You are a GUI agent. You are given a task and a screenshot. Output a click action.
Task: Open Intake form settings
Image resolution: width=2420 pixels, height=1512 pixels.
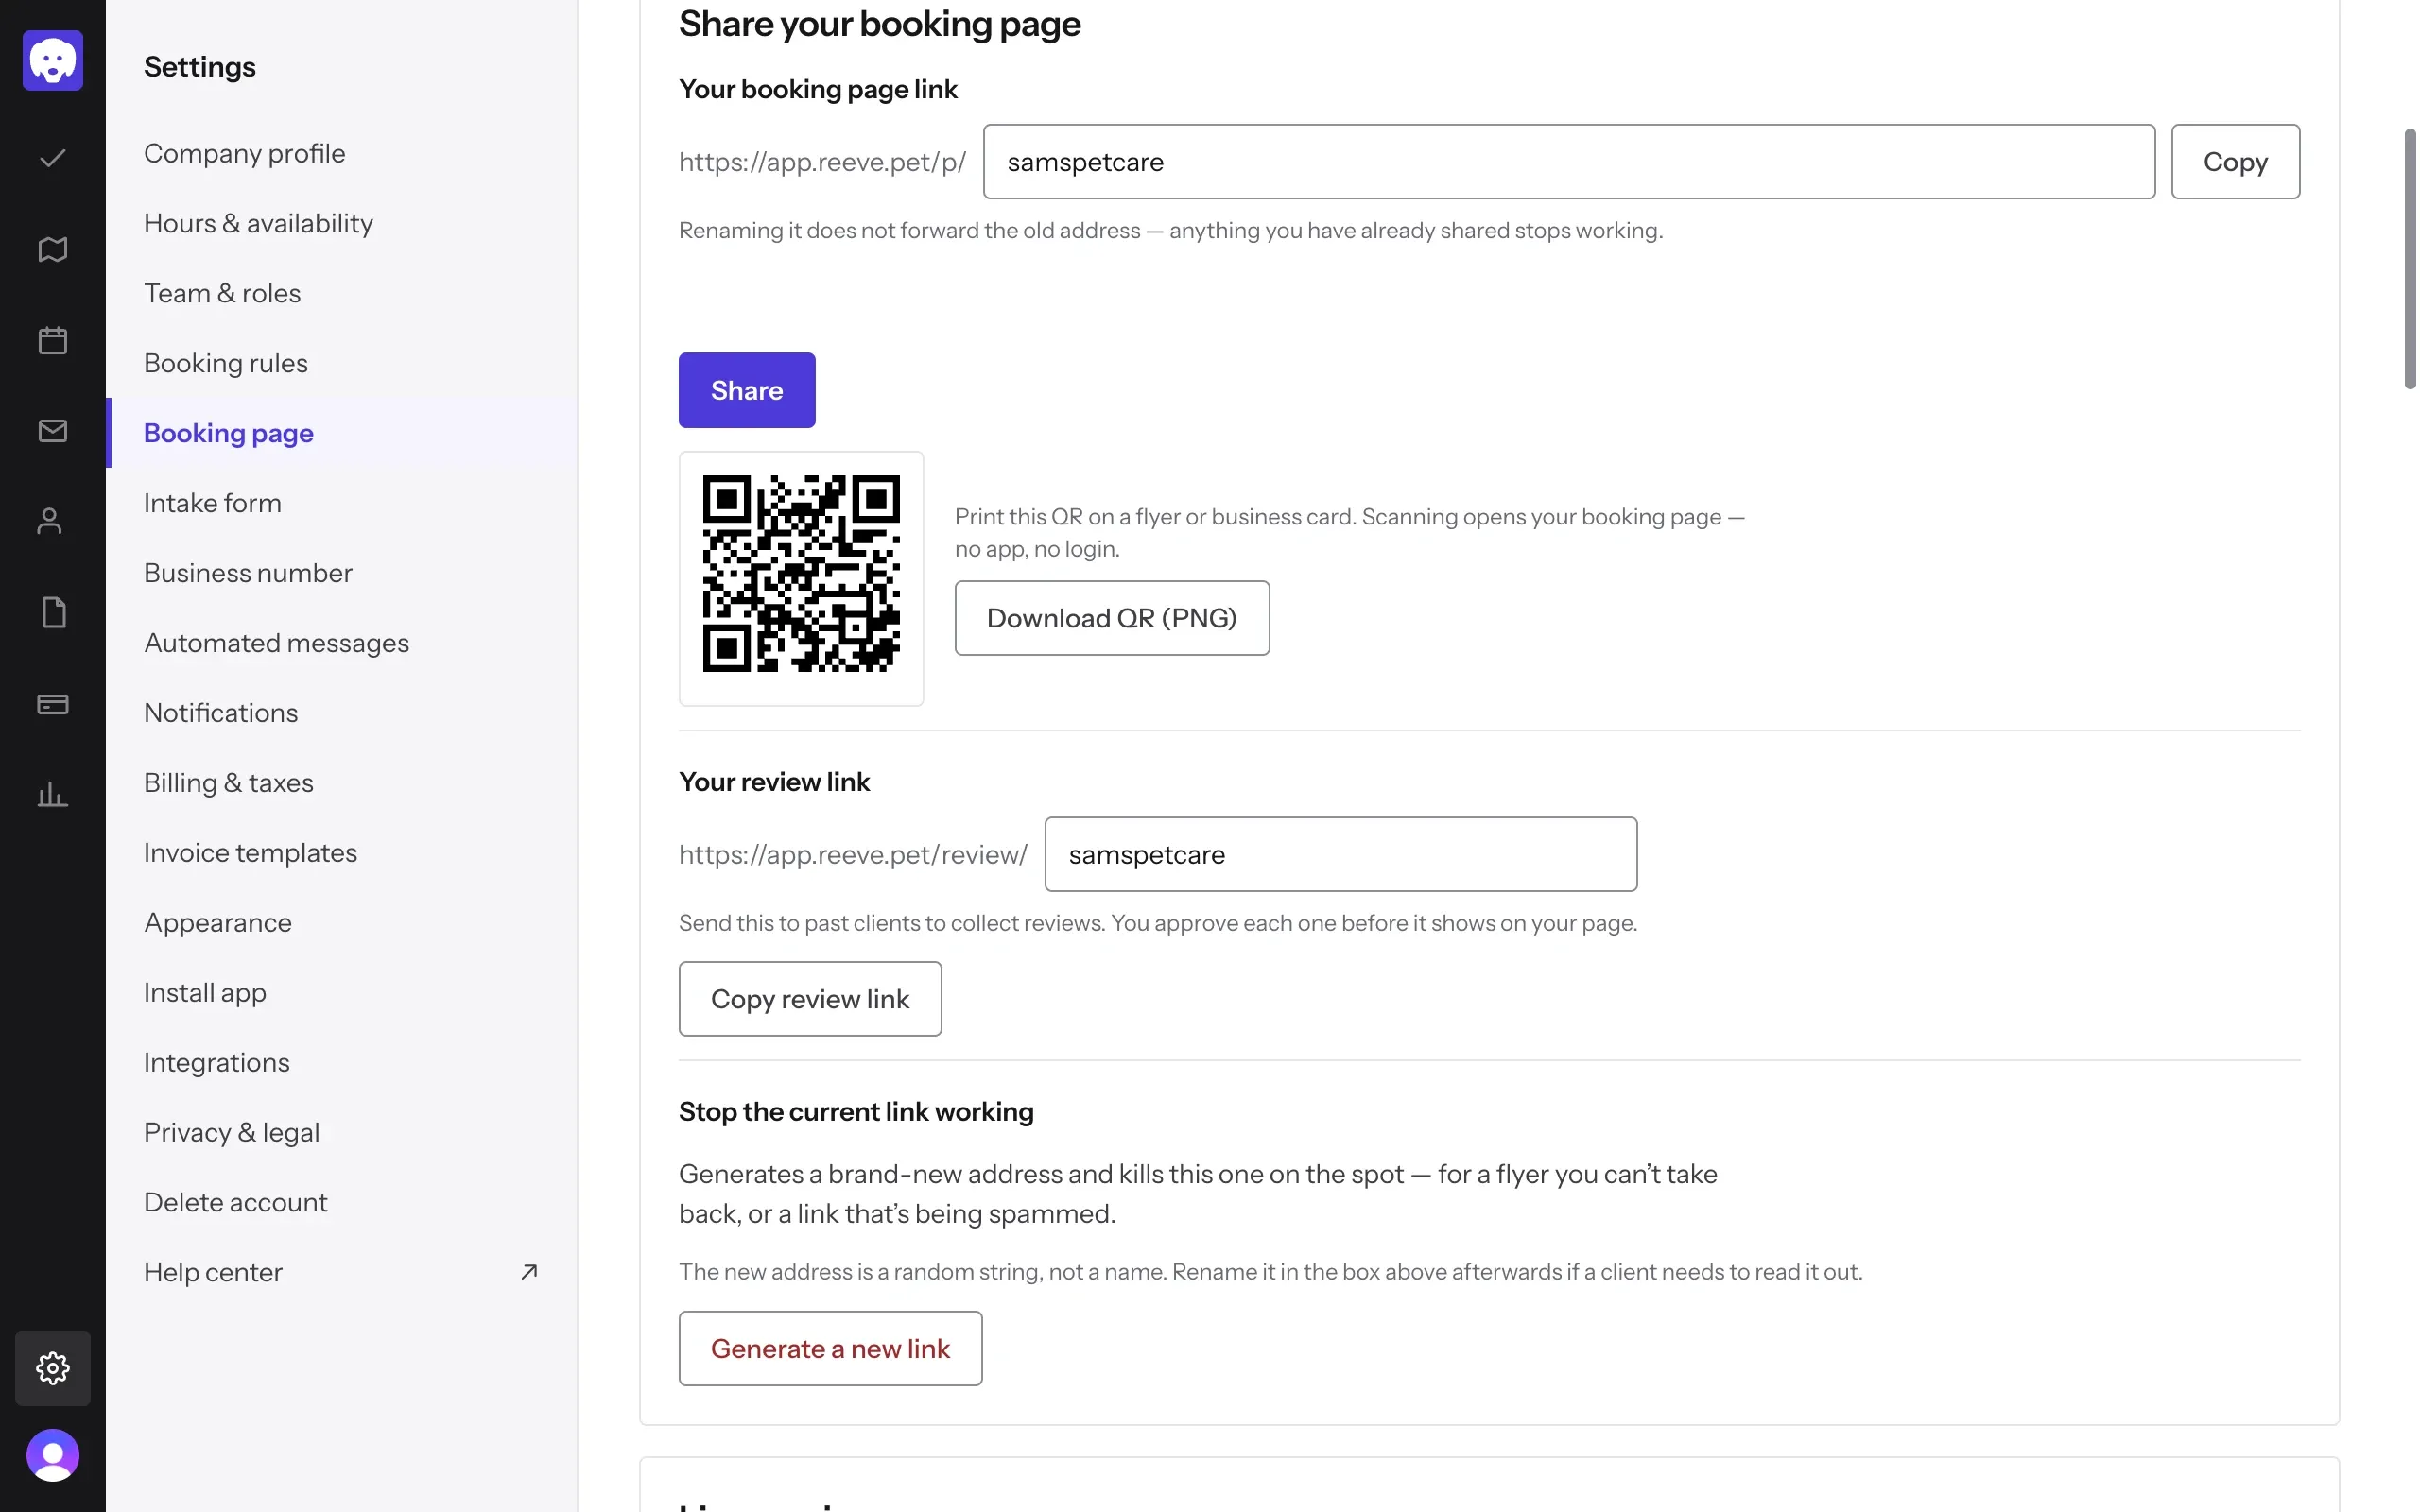coord(342,503)
